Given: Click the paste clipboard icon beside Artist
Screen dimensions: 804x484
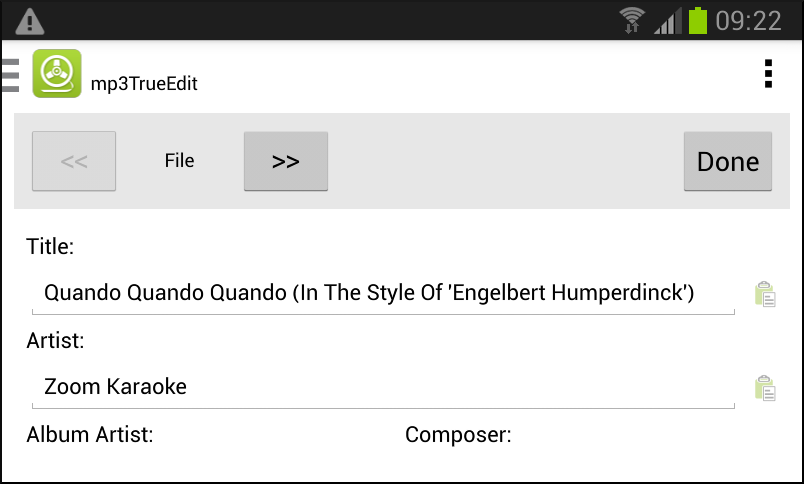Looking at the screenshot, I should (765, 388).
